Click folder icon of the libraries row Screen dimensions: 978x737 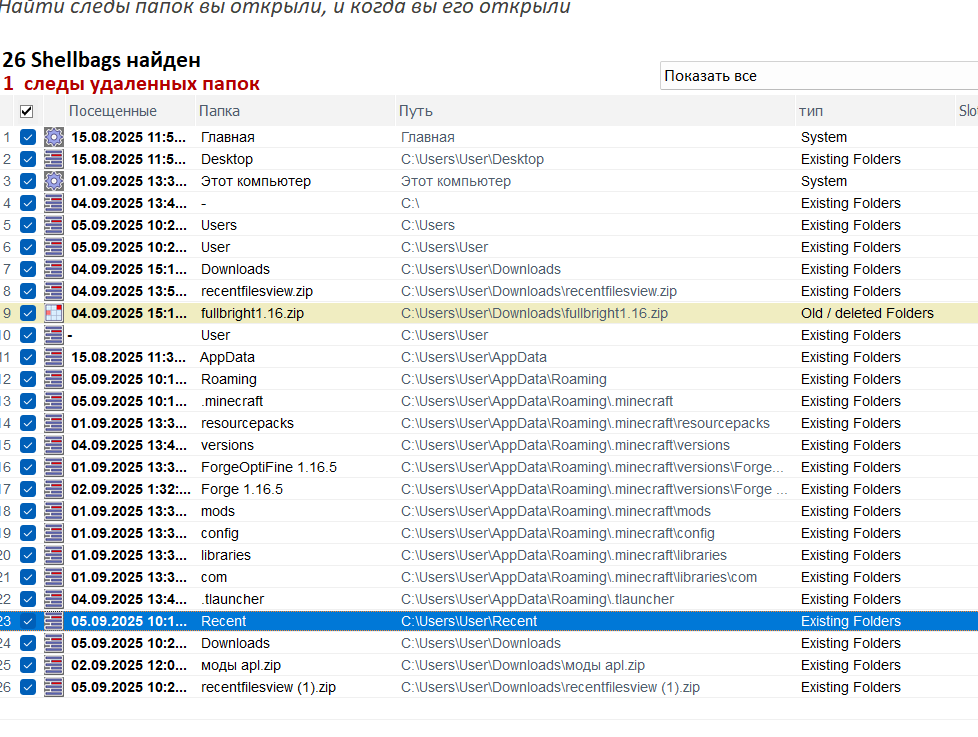tap(54, 555)
